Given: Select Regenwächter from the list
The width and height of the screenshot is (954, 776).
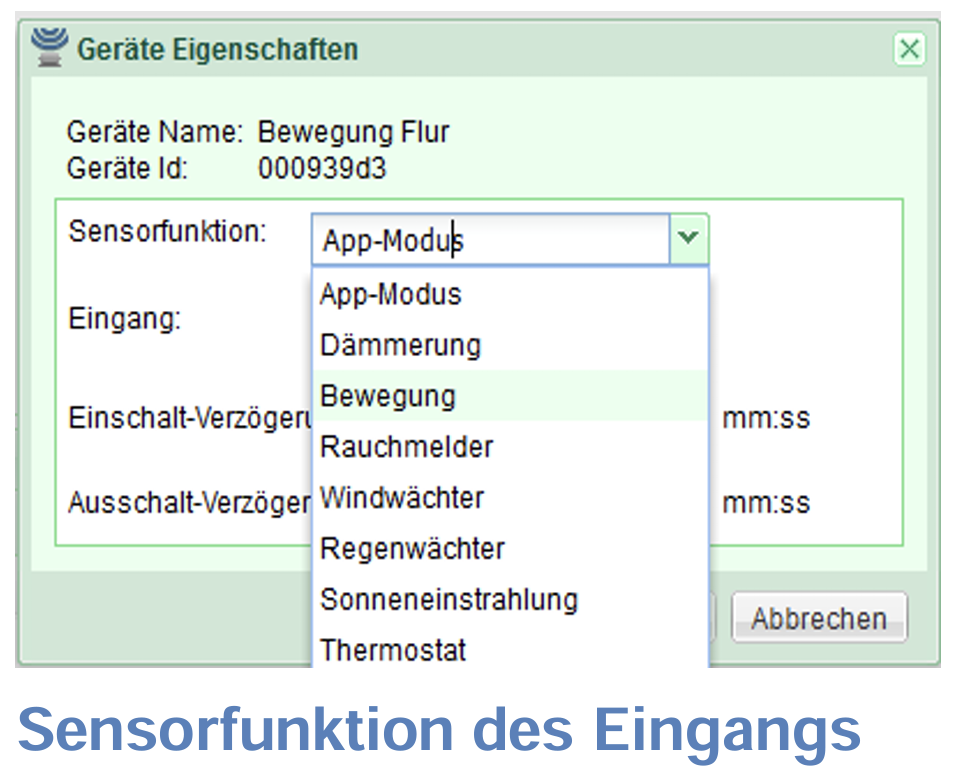Looking at the screenshot, I should click(412, 549).
